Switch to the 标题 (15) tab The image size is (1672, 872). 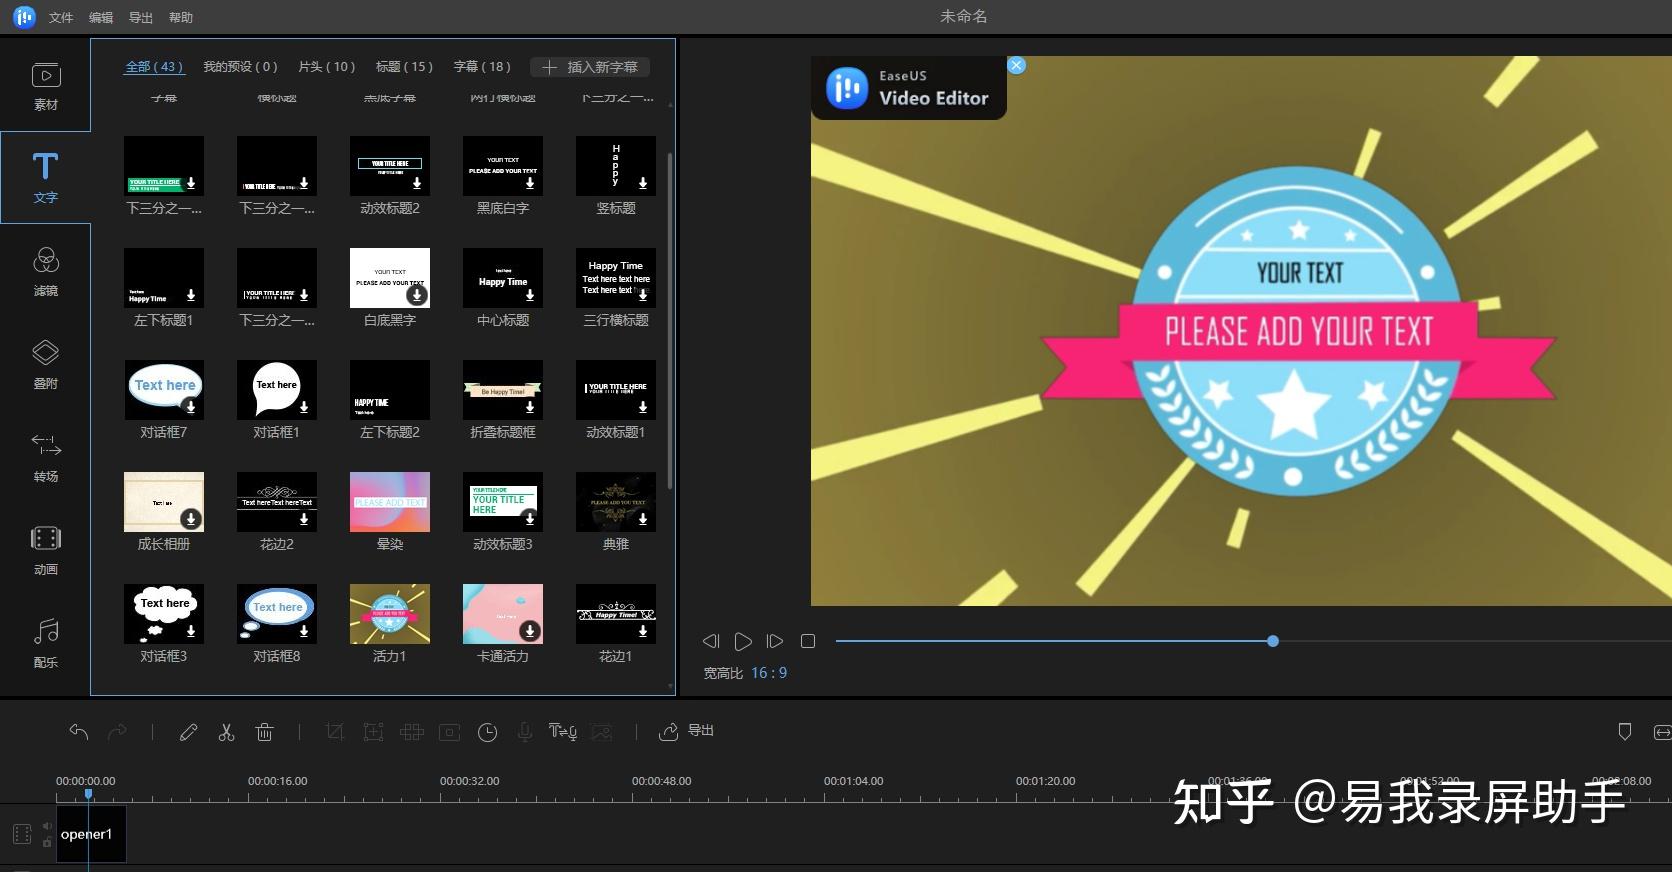(x=404, y=67)
